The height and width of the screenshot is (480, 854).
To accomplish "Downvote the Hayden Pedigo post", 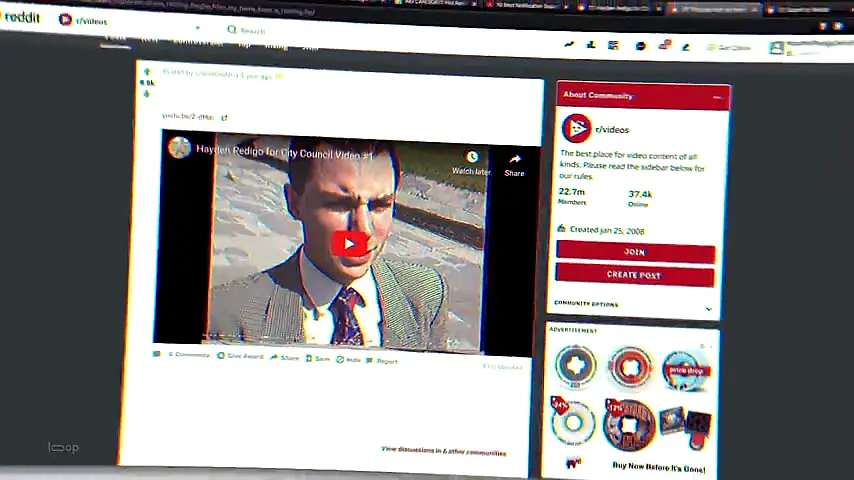I will point(147,94).
